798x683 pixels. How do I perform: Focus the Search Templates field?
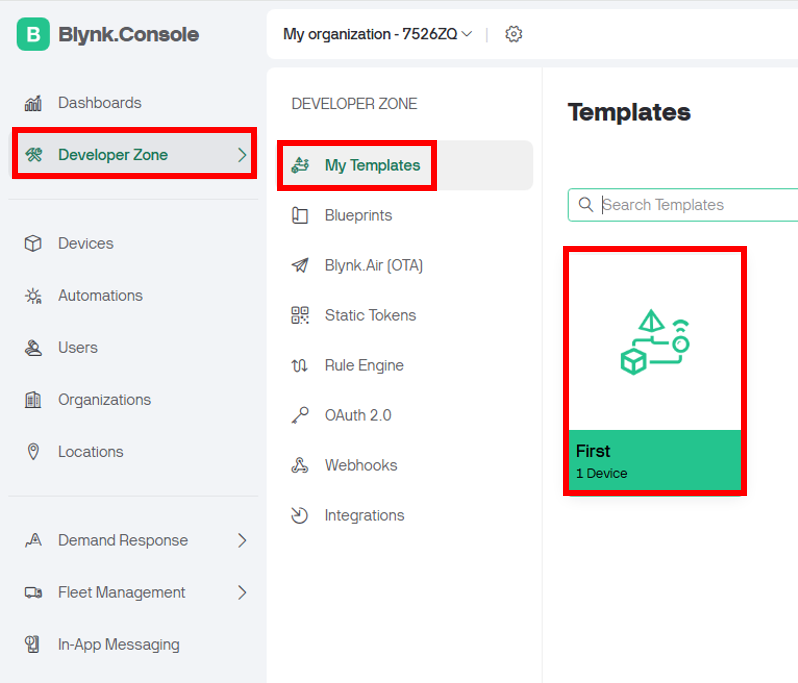coord(683,205)
